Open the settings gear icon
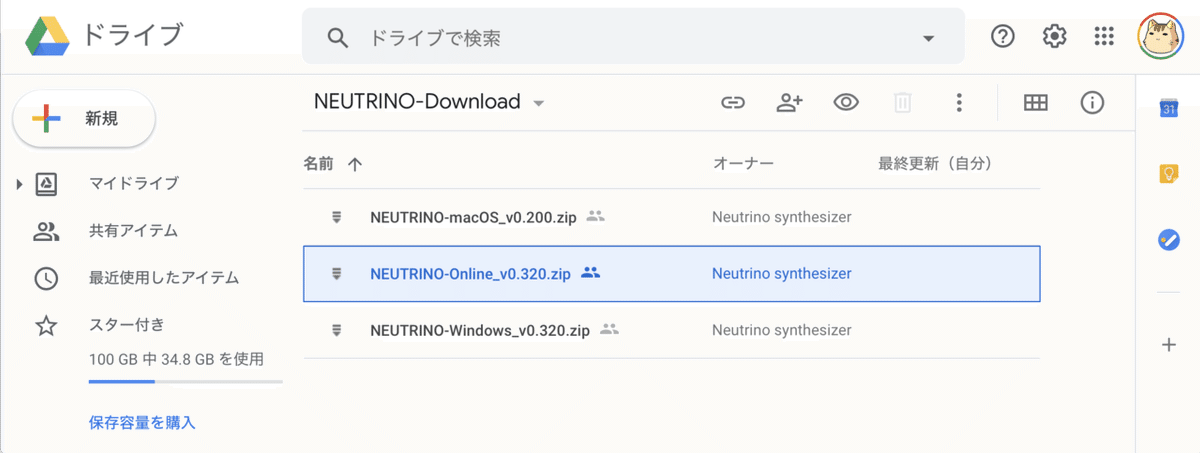This screenshot has width=1200, height=453. tap(1054, 37)
